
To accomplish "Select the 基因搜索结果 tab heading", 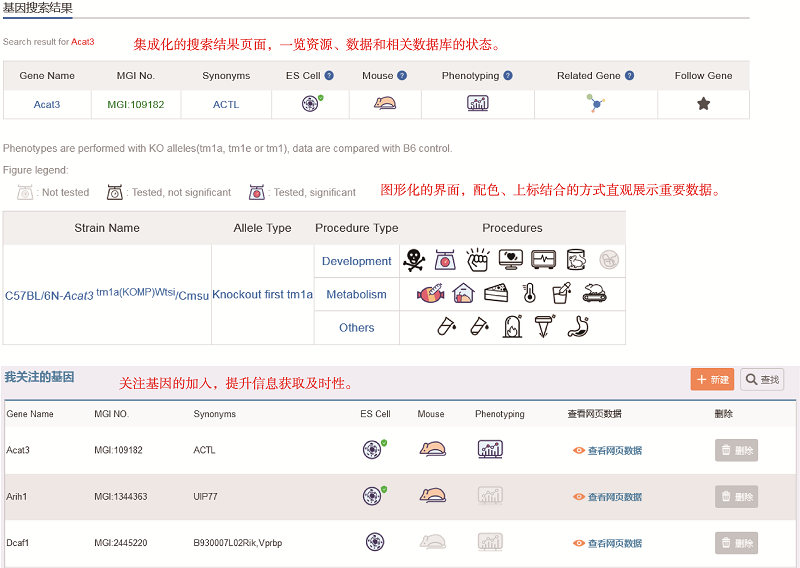I will pyautogui.click(x=38, y=8).
